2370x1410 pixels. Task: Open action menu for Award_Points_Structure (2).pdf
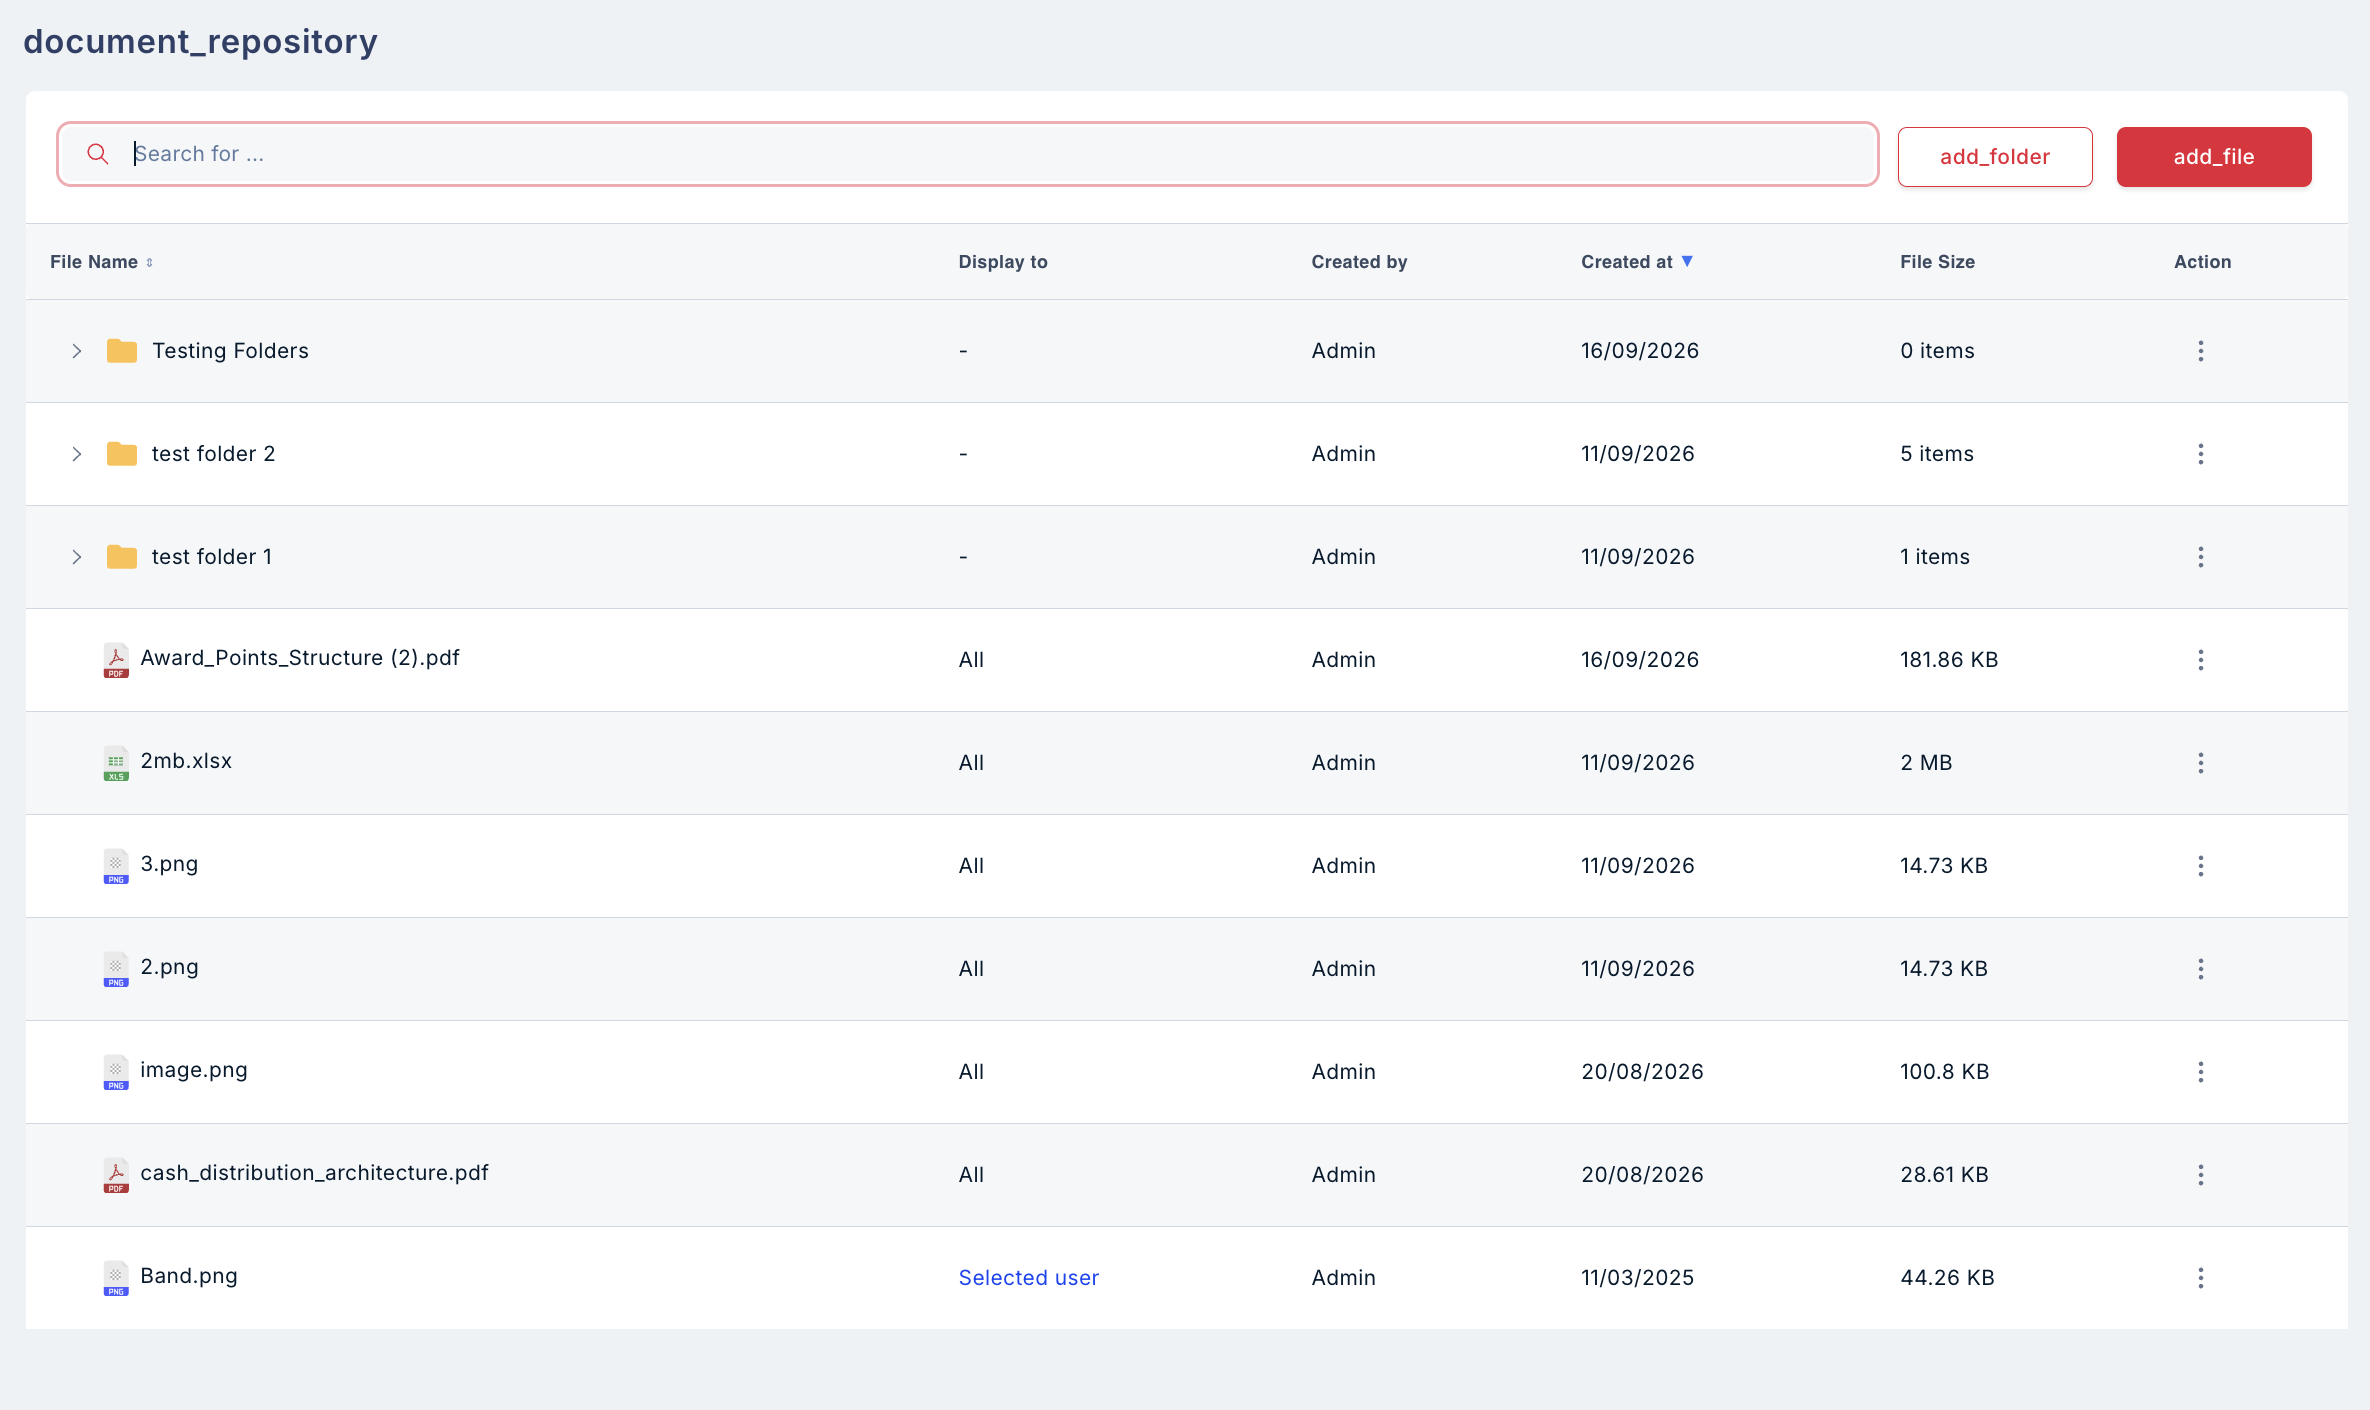[2201, 660]
